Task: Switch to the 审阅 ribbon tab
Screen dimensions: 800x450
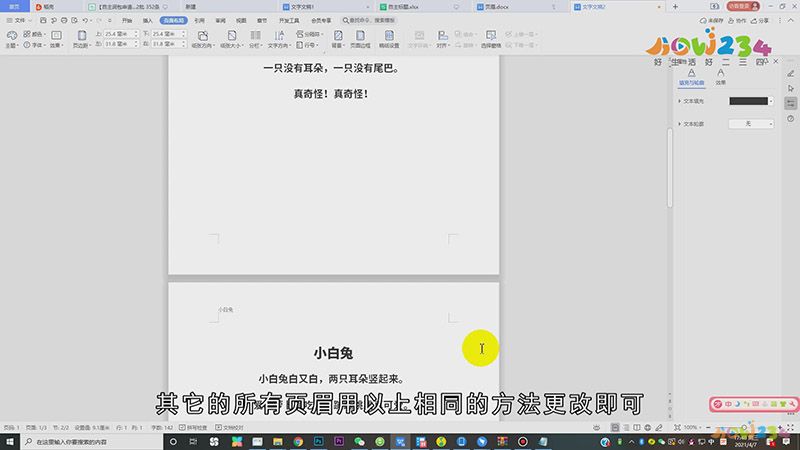Action: (220, 20)
